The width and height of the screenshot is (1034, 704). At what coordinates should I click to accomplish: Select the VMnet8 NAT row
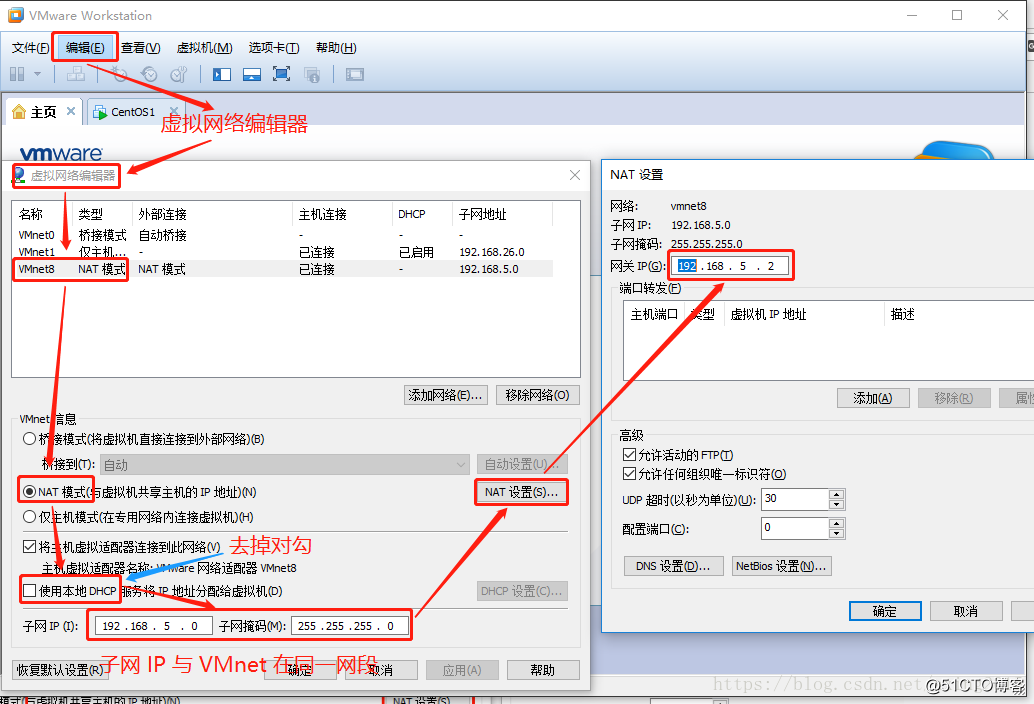(x=284, y=269)
